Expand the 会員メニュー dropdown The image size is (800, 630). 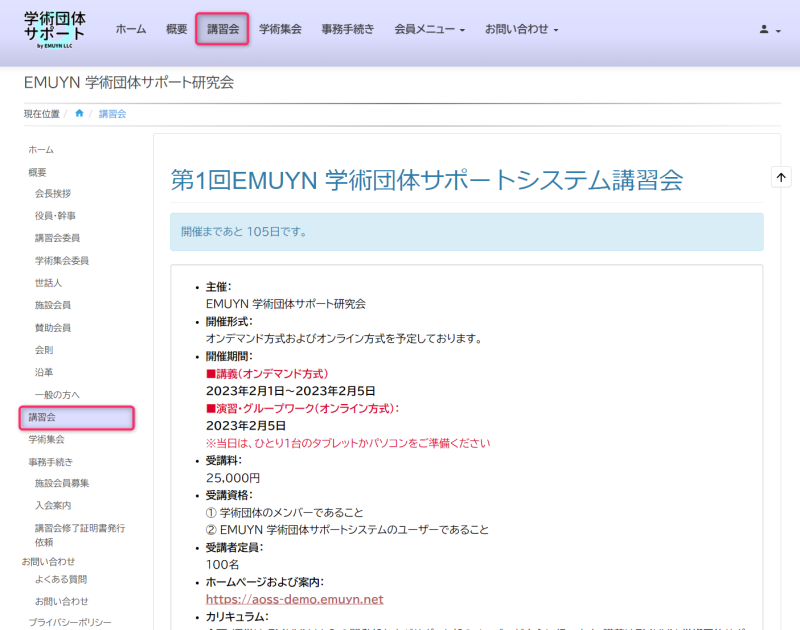pos(430,30)
